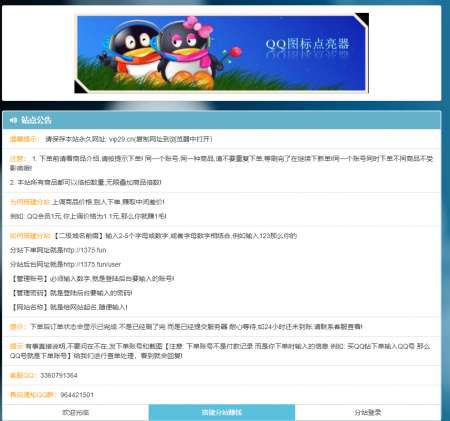The image size is (450, 421).
Task: Click the red flower in the banner
Action: pyautogui.click(x=235, y=52)
